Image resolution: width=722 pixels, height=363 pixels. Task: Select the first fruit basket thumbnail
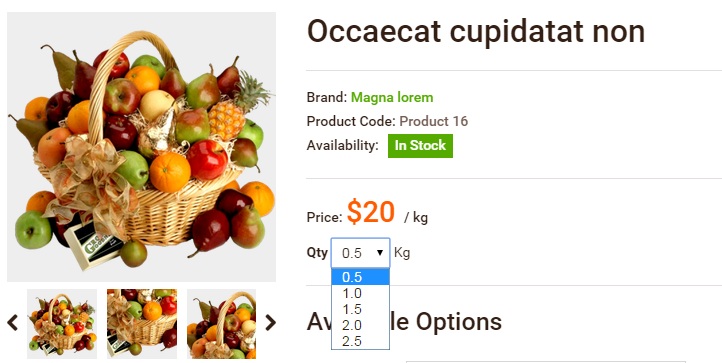pos(62,324)
